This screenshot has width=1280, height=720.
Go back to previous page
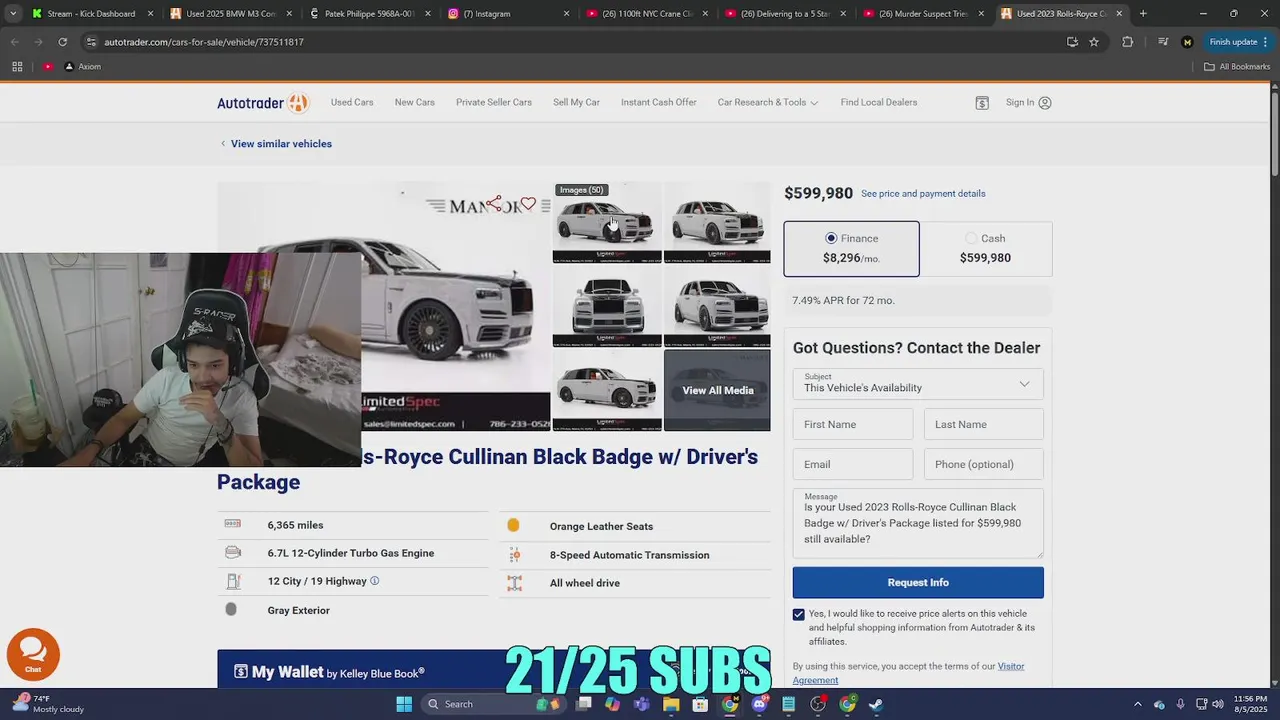14,42
